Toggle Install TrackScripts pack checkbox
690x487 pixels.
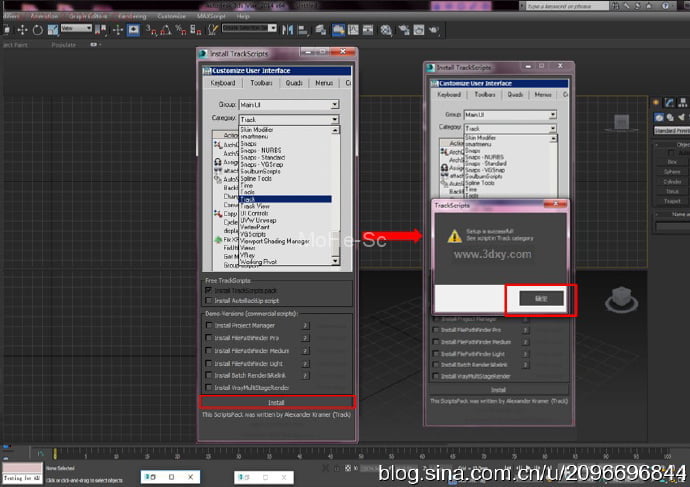[x=209, y=290]
